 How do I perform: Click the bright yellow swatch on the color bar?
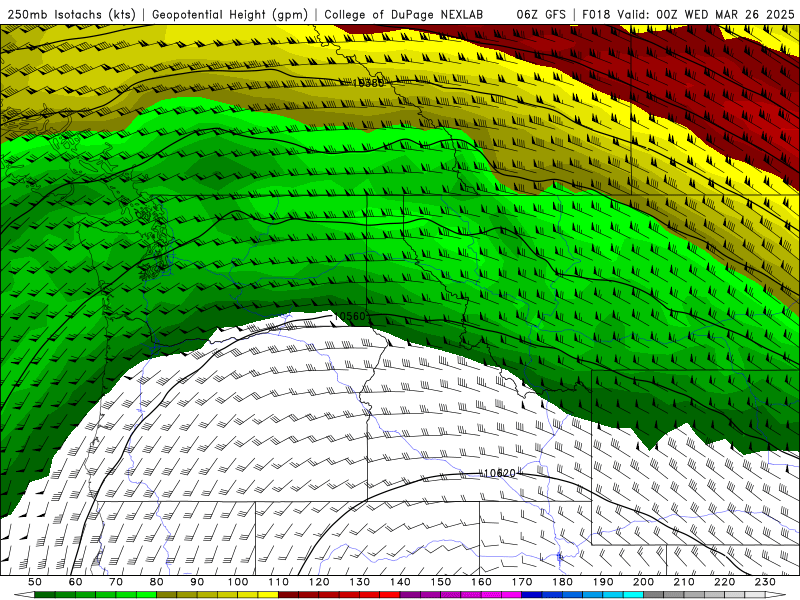(268, 595)
